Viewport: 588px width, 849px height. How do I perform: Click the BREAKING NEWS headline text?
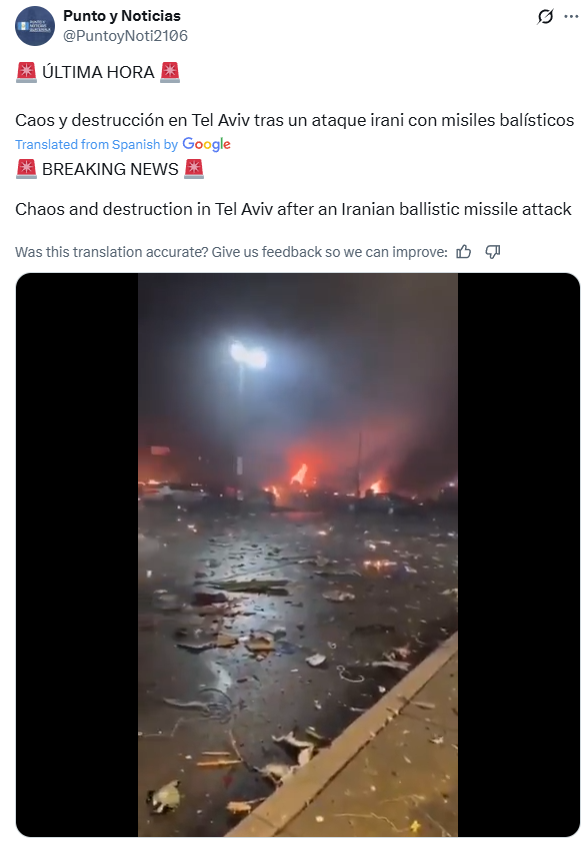coord(110,169)
